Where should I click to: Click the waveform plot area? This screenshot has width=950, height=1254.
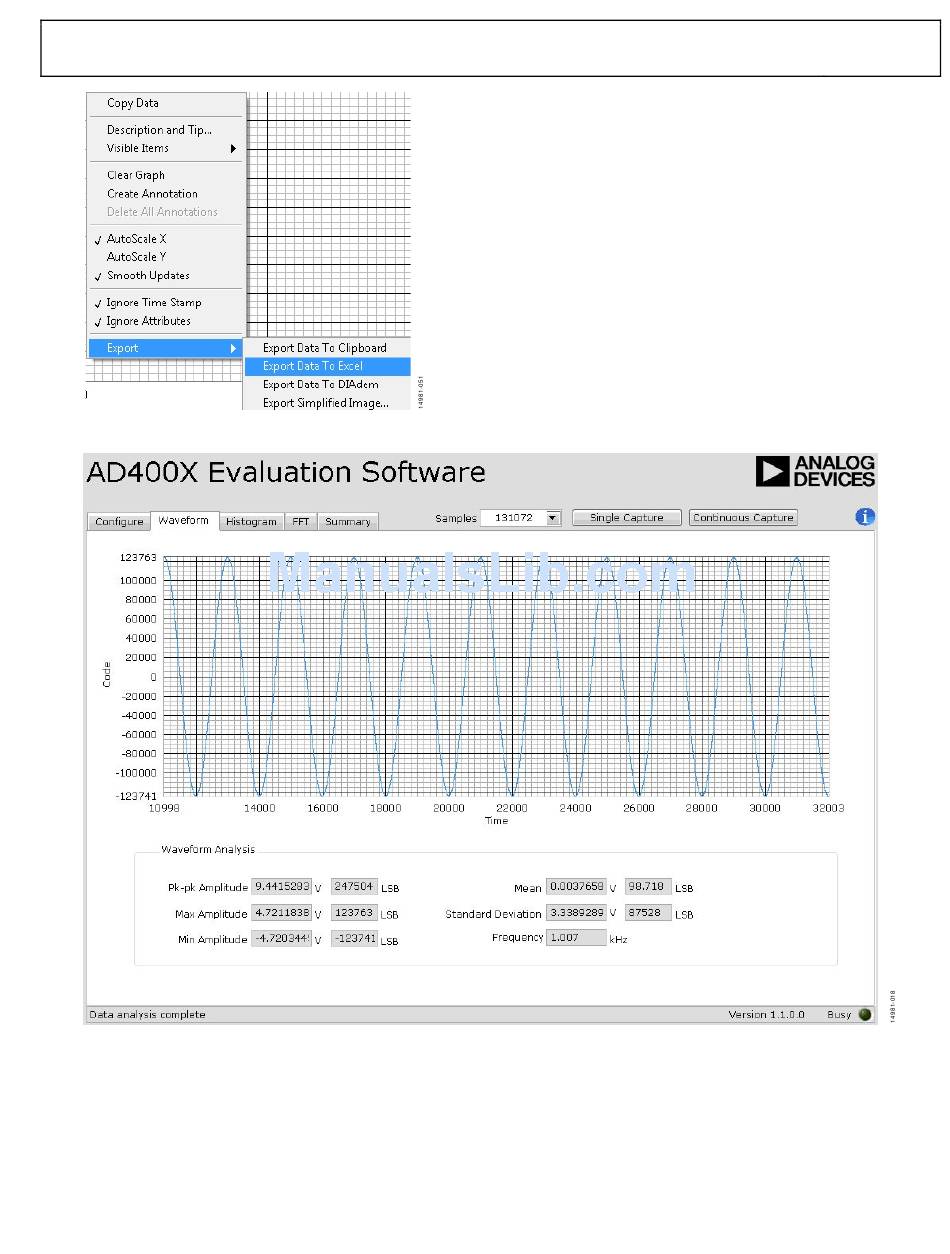[496, 677]
